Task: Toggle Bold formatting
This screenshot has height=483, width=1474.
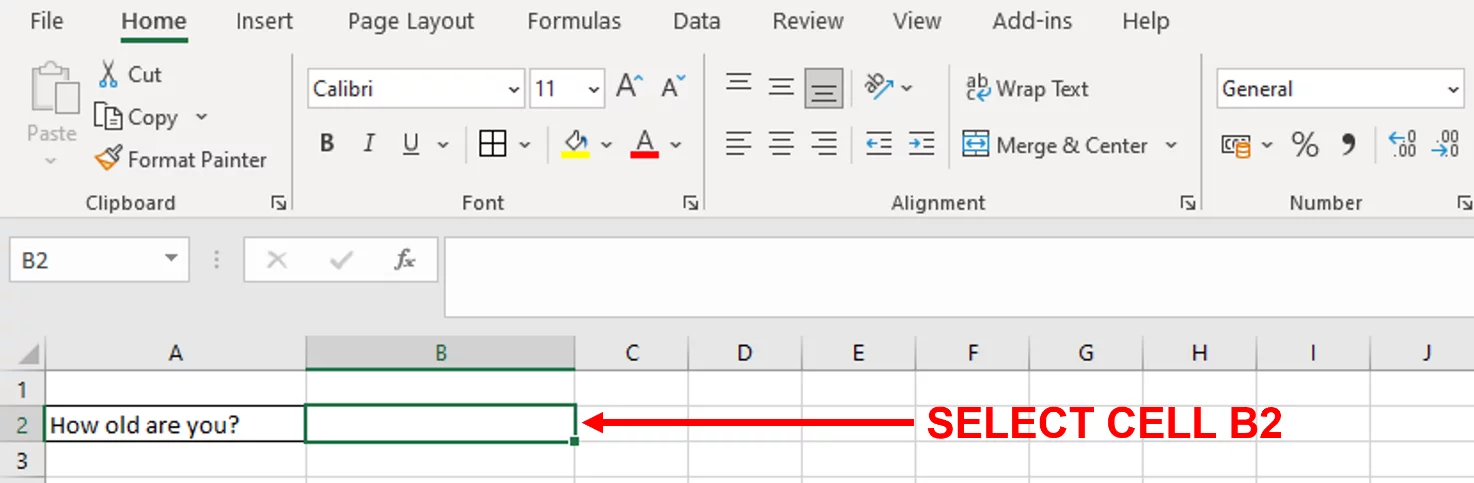Action: click(x=327, y=144)
